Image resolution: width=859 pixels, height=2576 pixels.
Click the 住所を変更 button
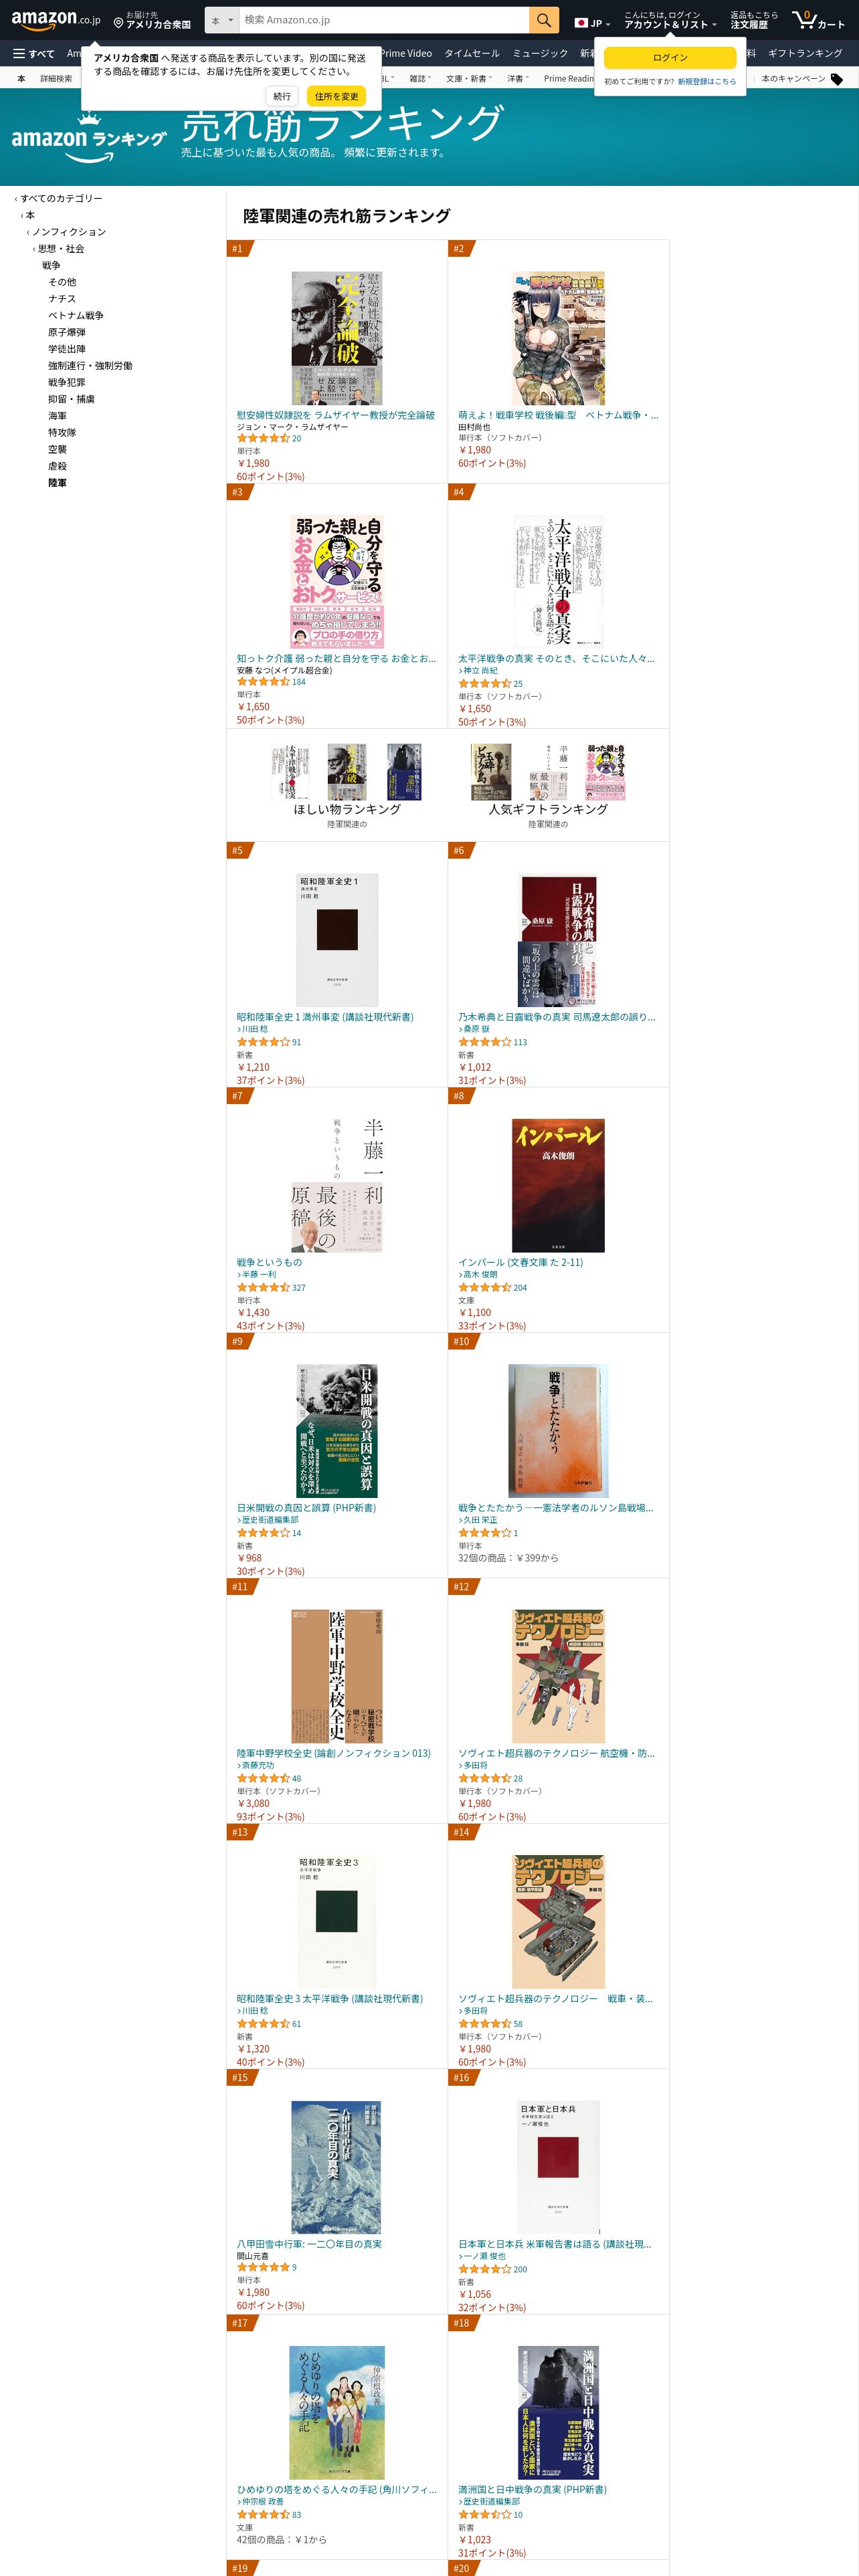tap(336, 96)
